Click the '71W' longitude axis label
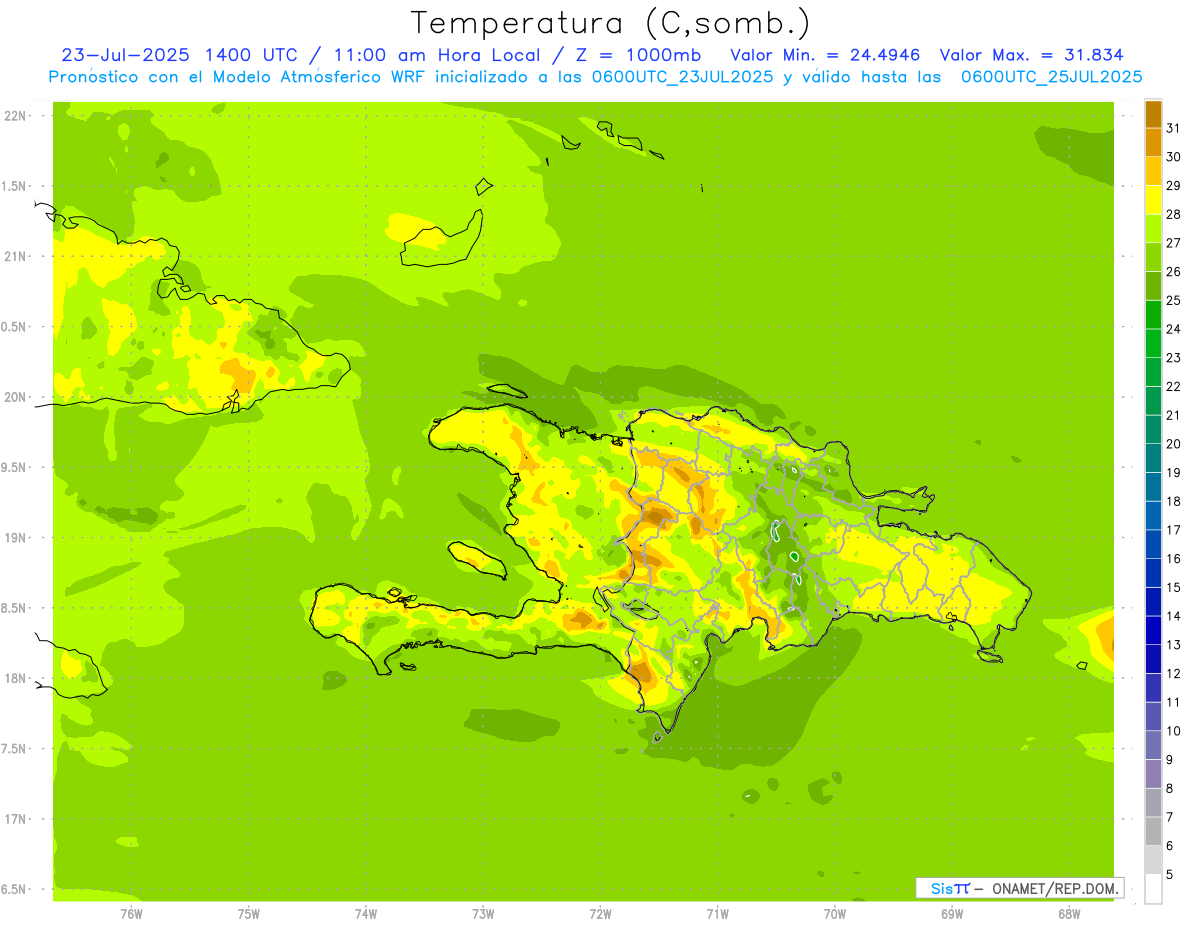This screenshot has width=1200, height=927. [x=717, y=914]
